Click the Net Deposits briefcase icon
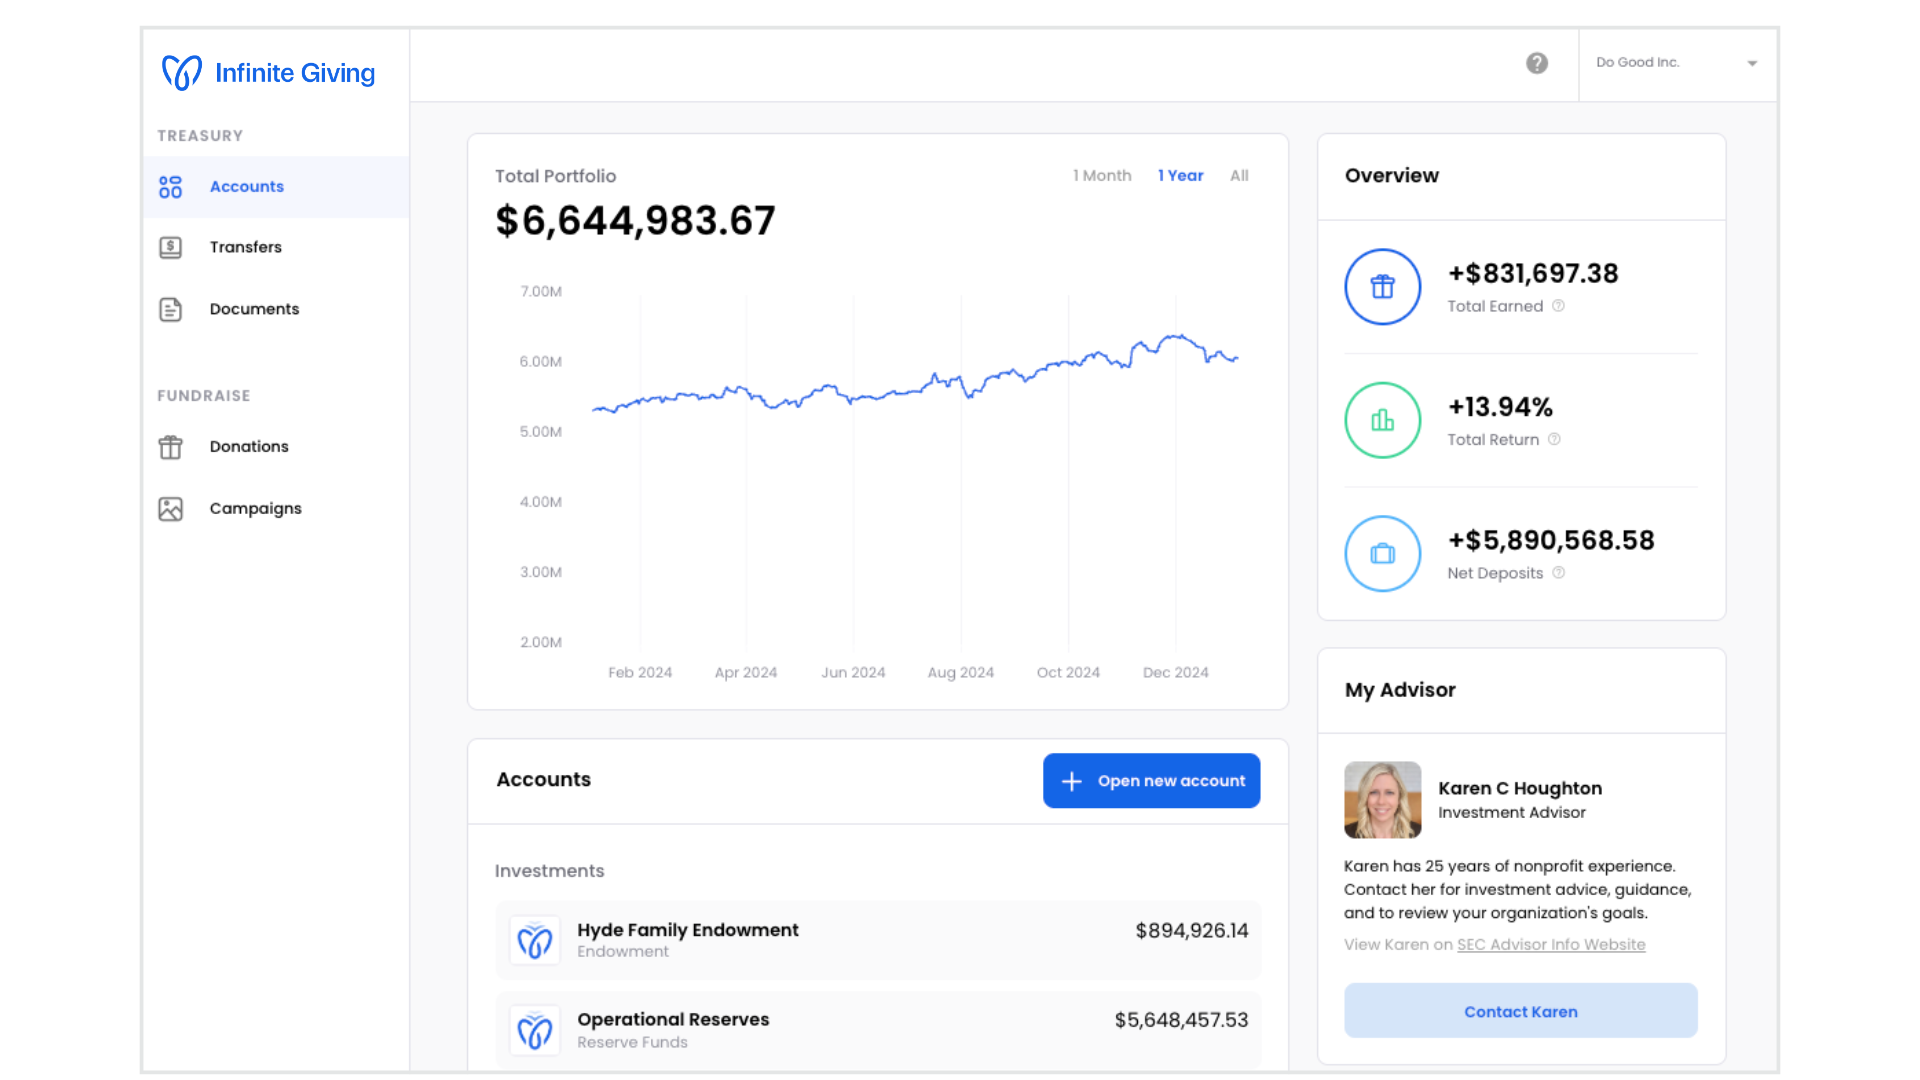 (1382, 554)
